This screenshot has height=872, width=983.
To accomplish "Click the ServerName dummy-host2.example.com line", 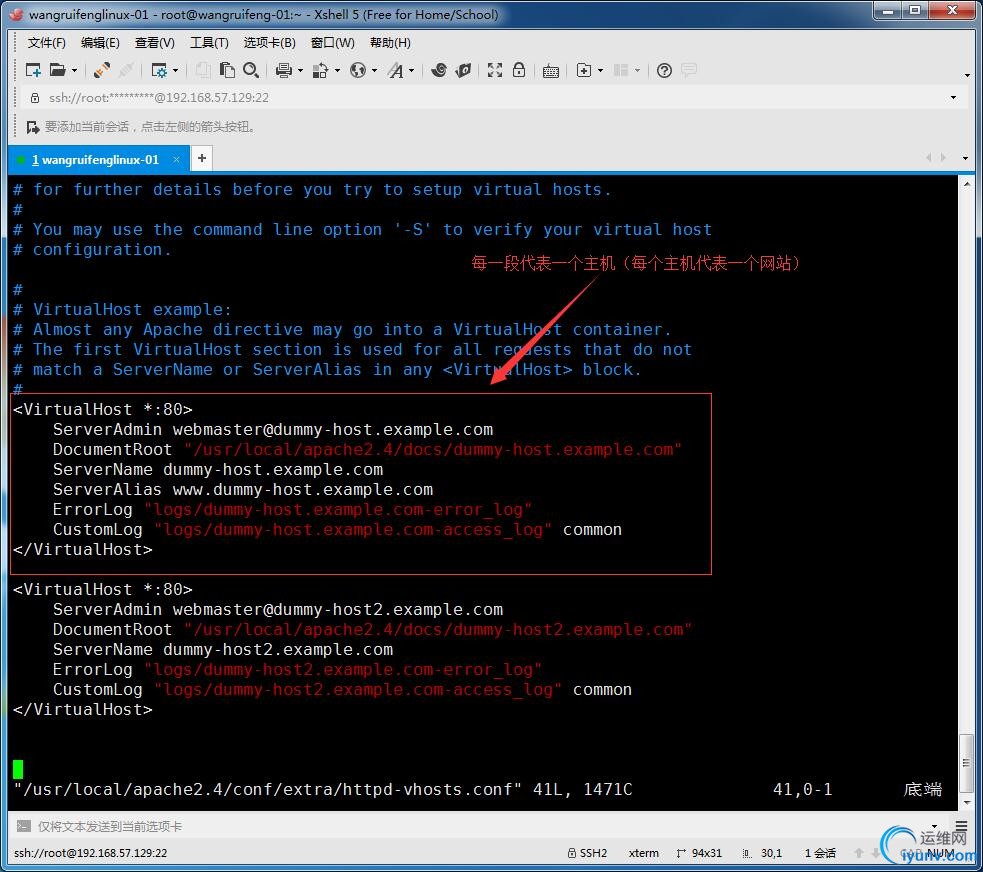I will click(x=223, y=649).
